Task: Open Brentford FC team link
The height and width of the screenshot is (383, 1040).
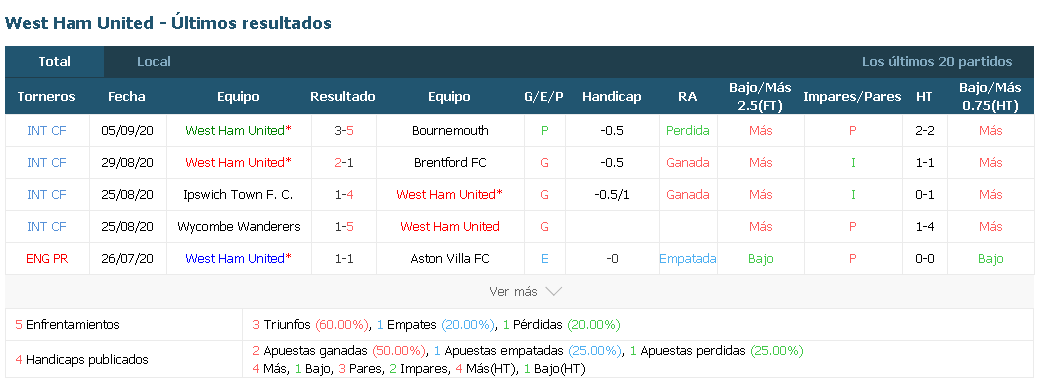Action: pyautogui.click(x=450, y=163)
